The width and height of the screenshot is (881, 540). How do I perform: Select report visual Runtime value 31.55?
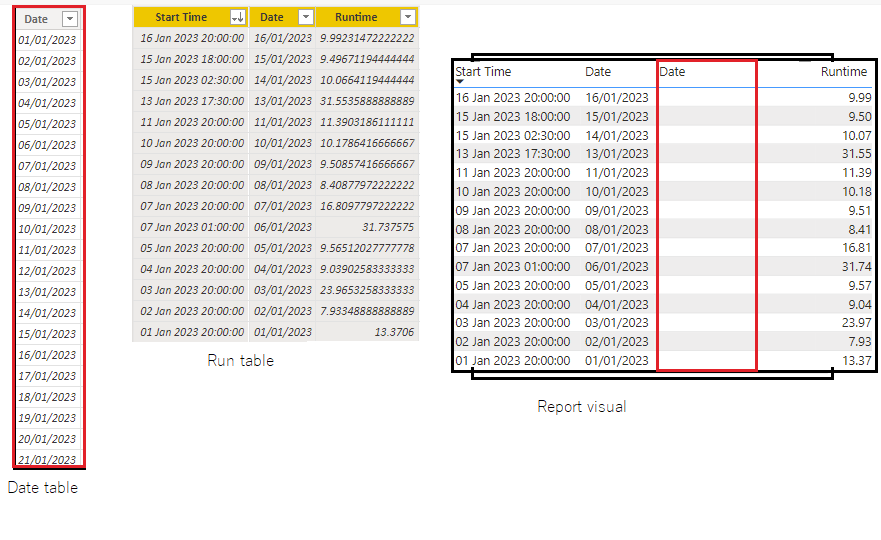[x=856, y=154]
